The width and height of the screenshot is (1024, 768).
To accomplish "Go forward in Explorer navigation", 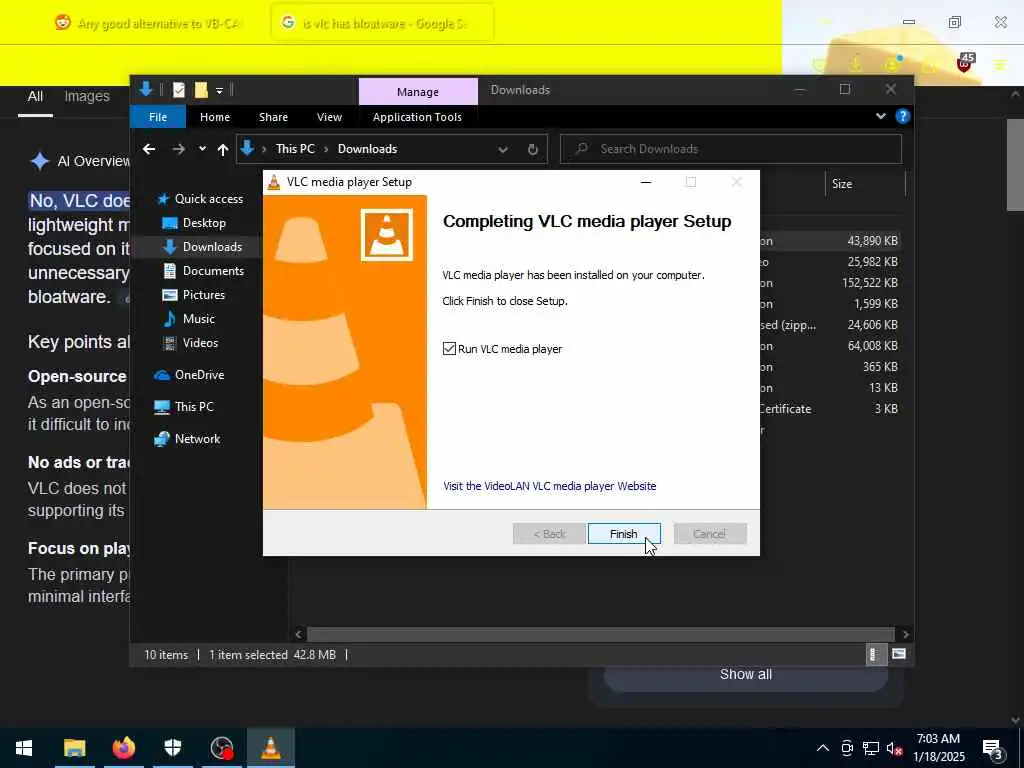I will pyautogui.click(x=178, y=149).
